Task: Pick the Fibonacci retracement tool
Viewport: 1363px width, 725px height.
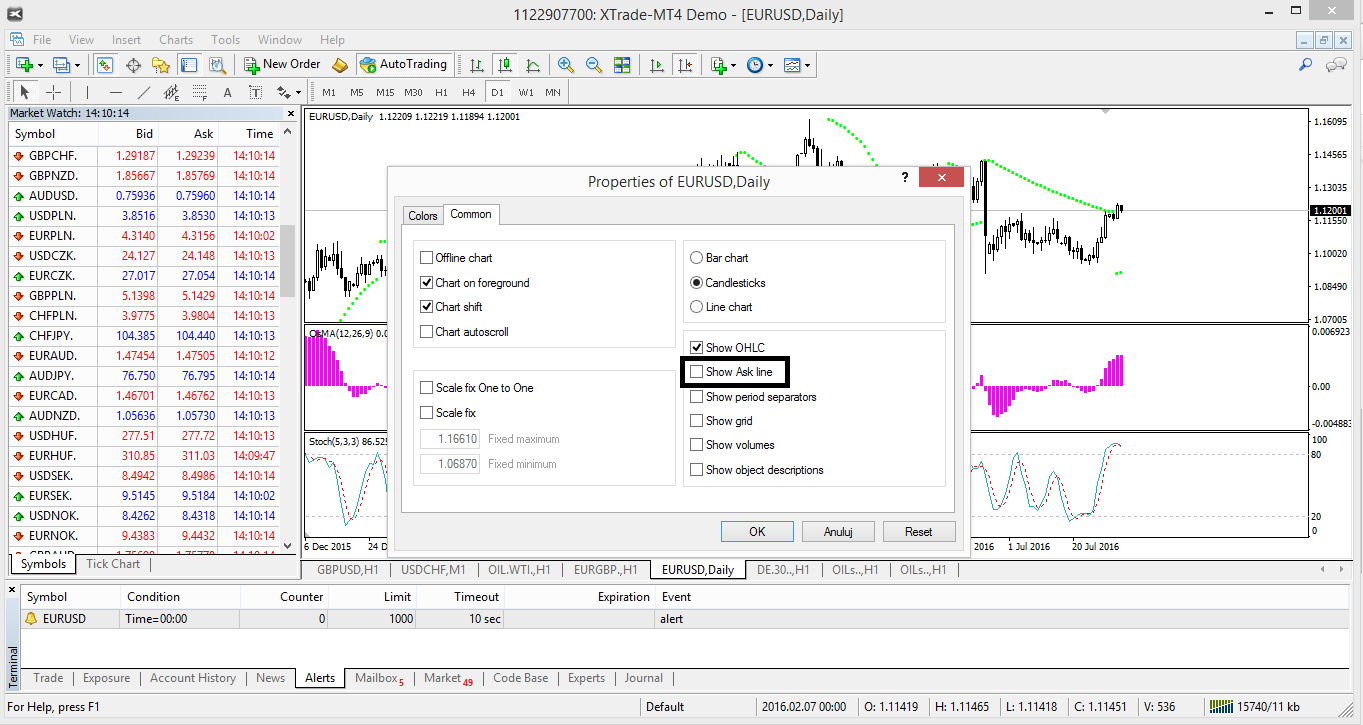Action: pos(199,93)
